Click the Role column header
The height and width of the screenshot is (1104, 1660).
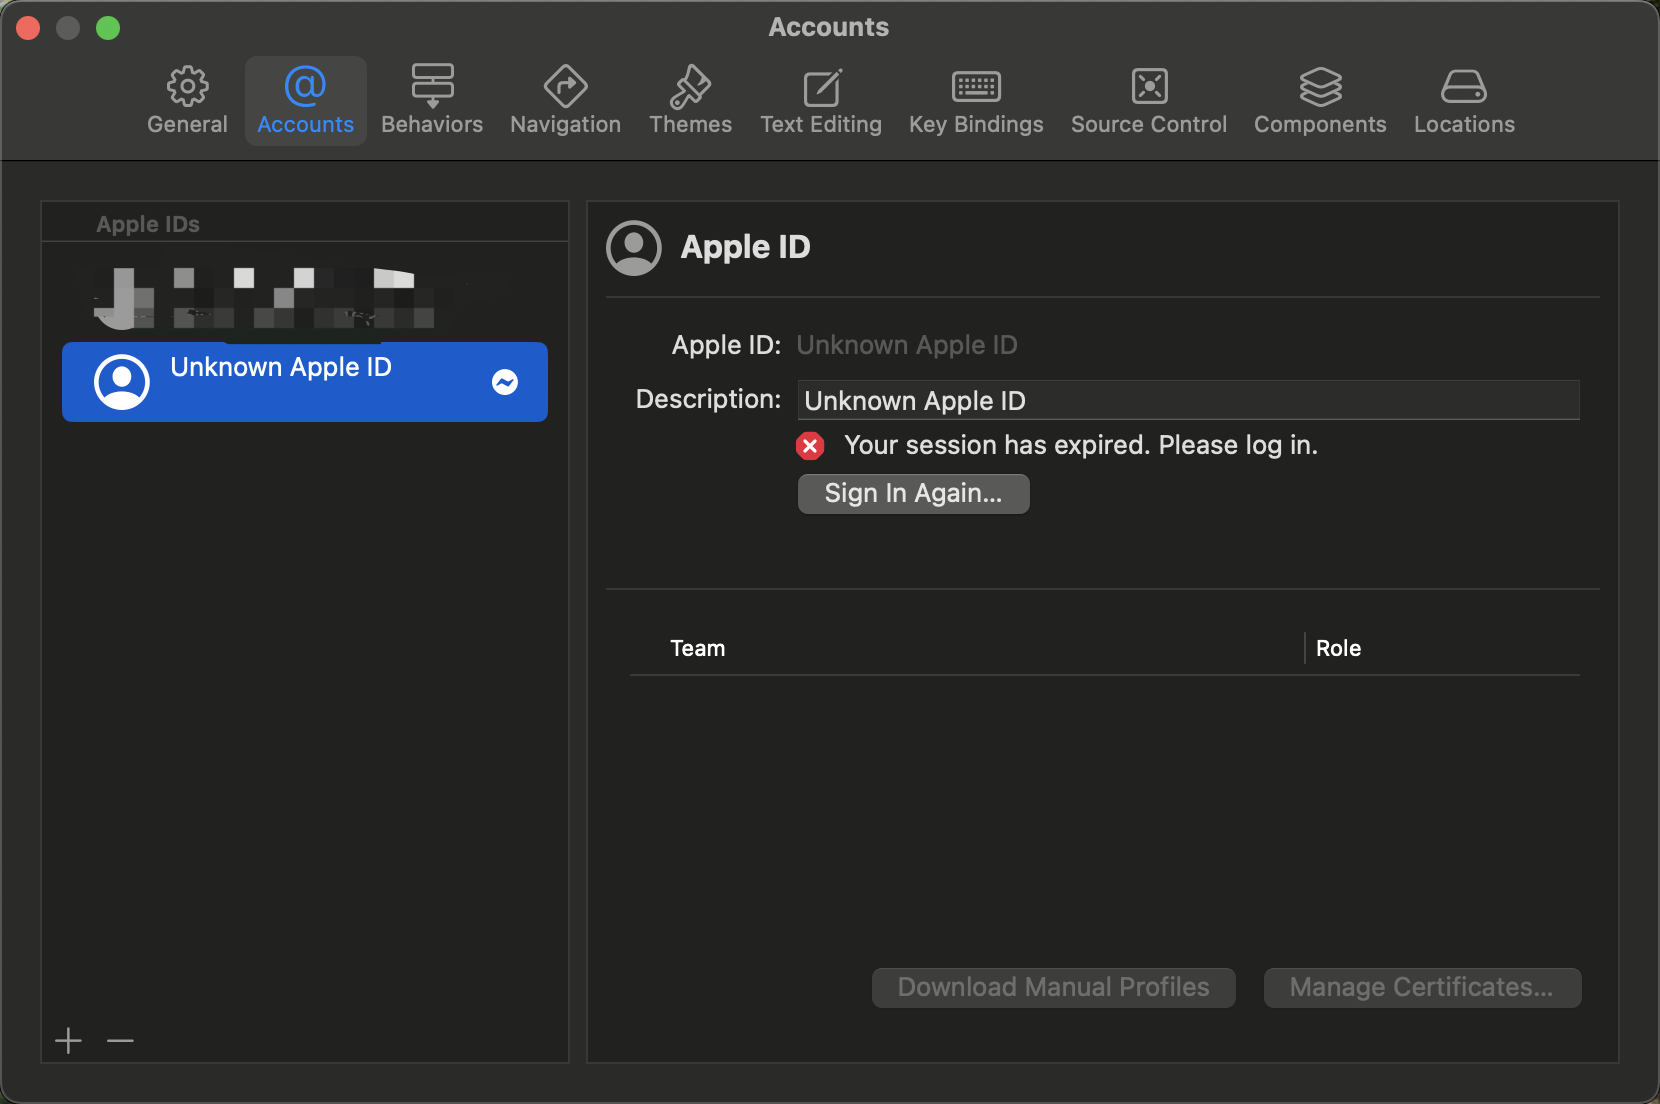(1338, 648)
